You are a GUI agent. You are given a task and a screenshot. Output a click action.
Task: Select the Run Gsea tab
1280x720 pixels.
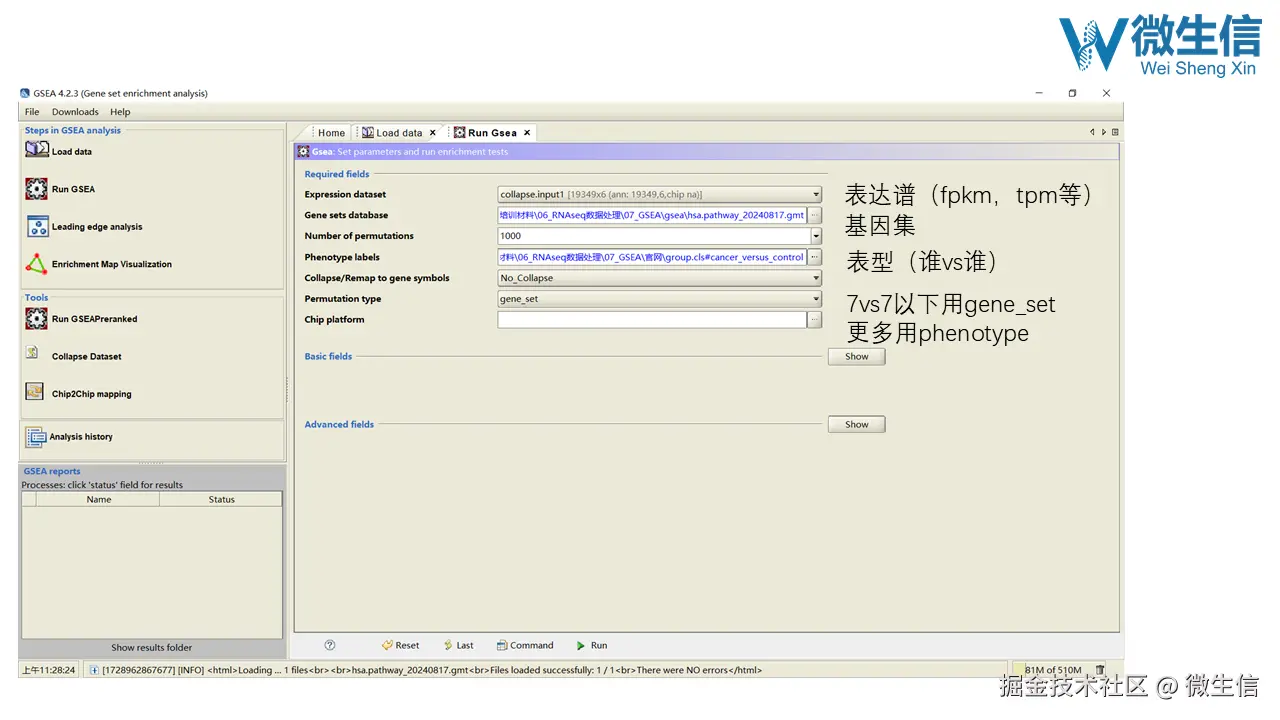click(492, 132)
